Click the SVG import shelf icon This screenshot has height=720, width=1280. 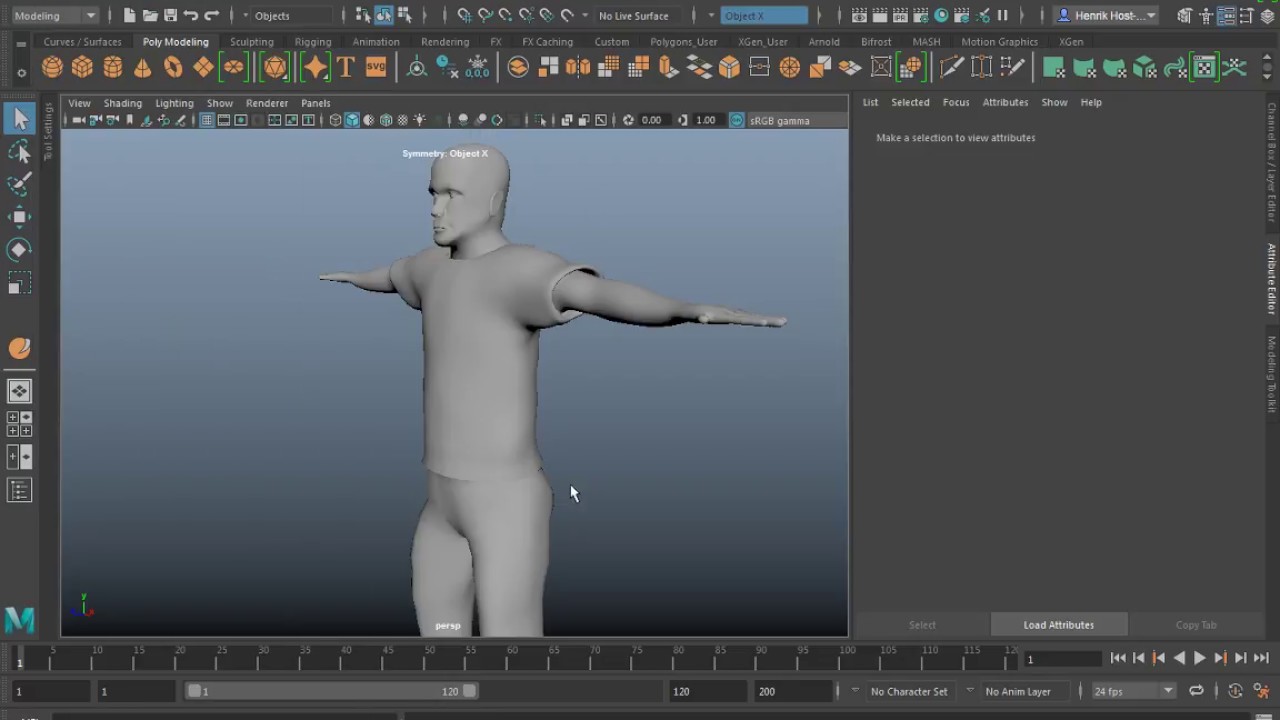tap(376, 68)
